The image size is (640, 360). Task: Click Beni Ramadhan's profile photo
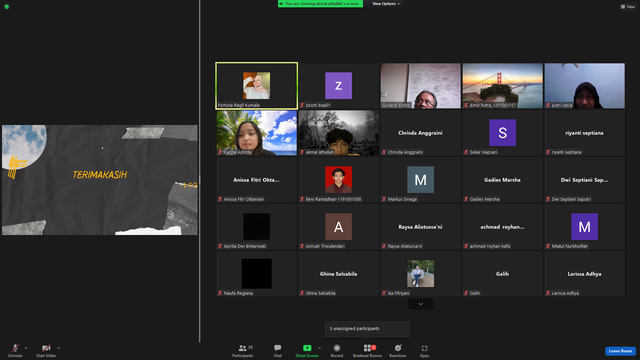(338, 180)
